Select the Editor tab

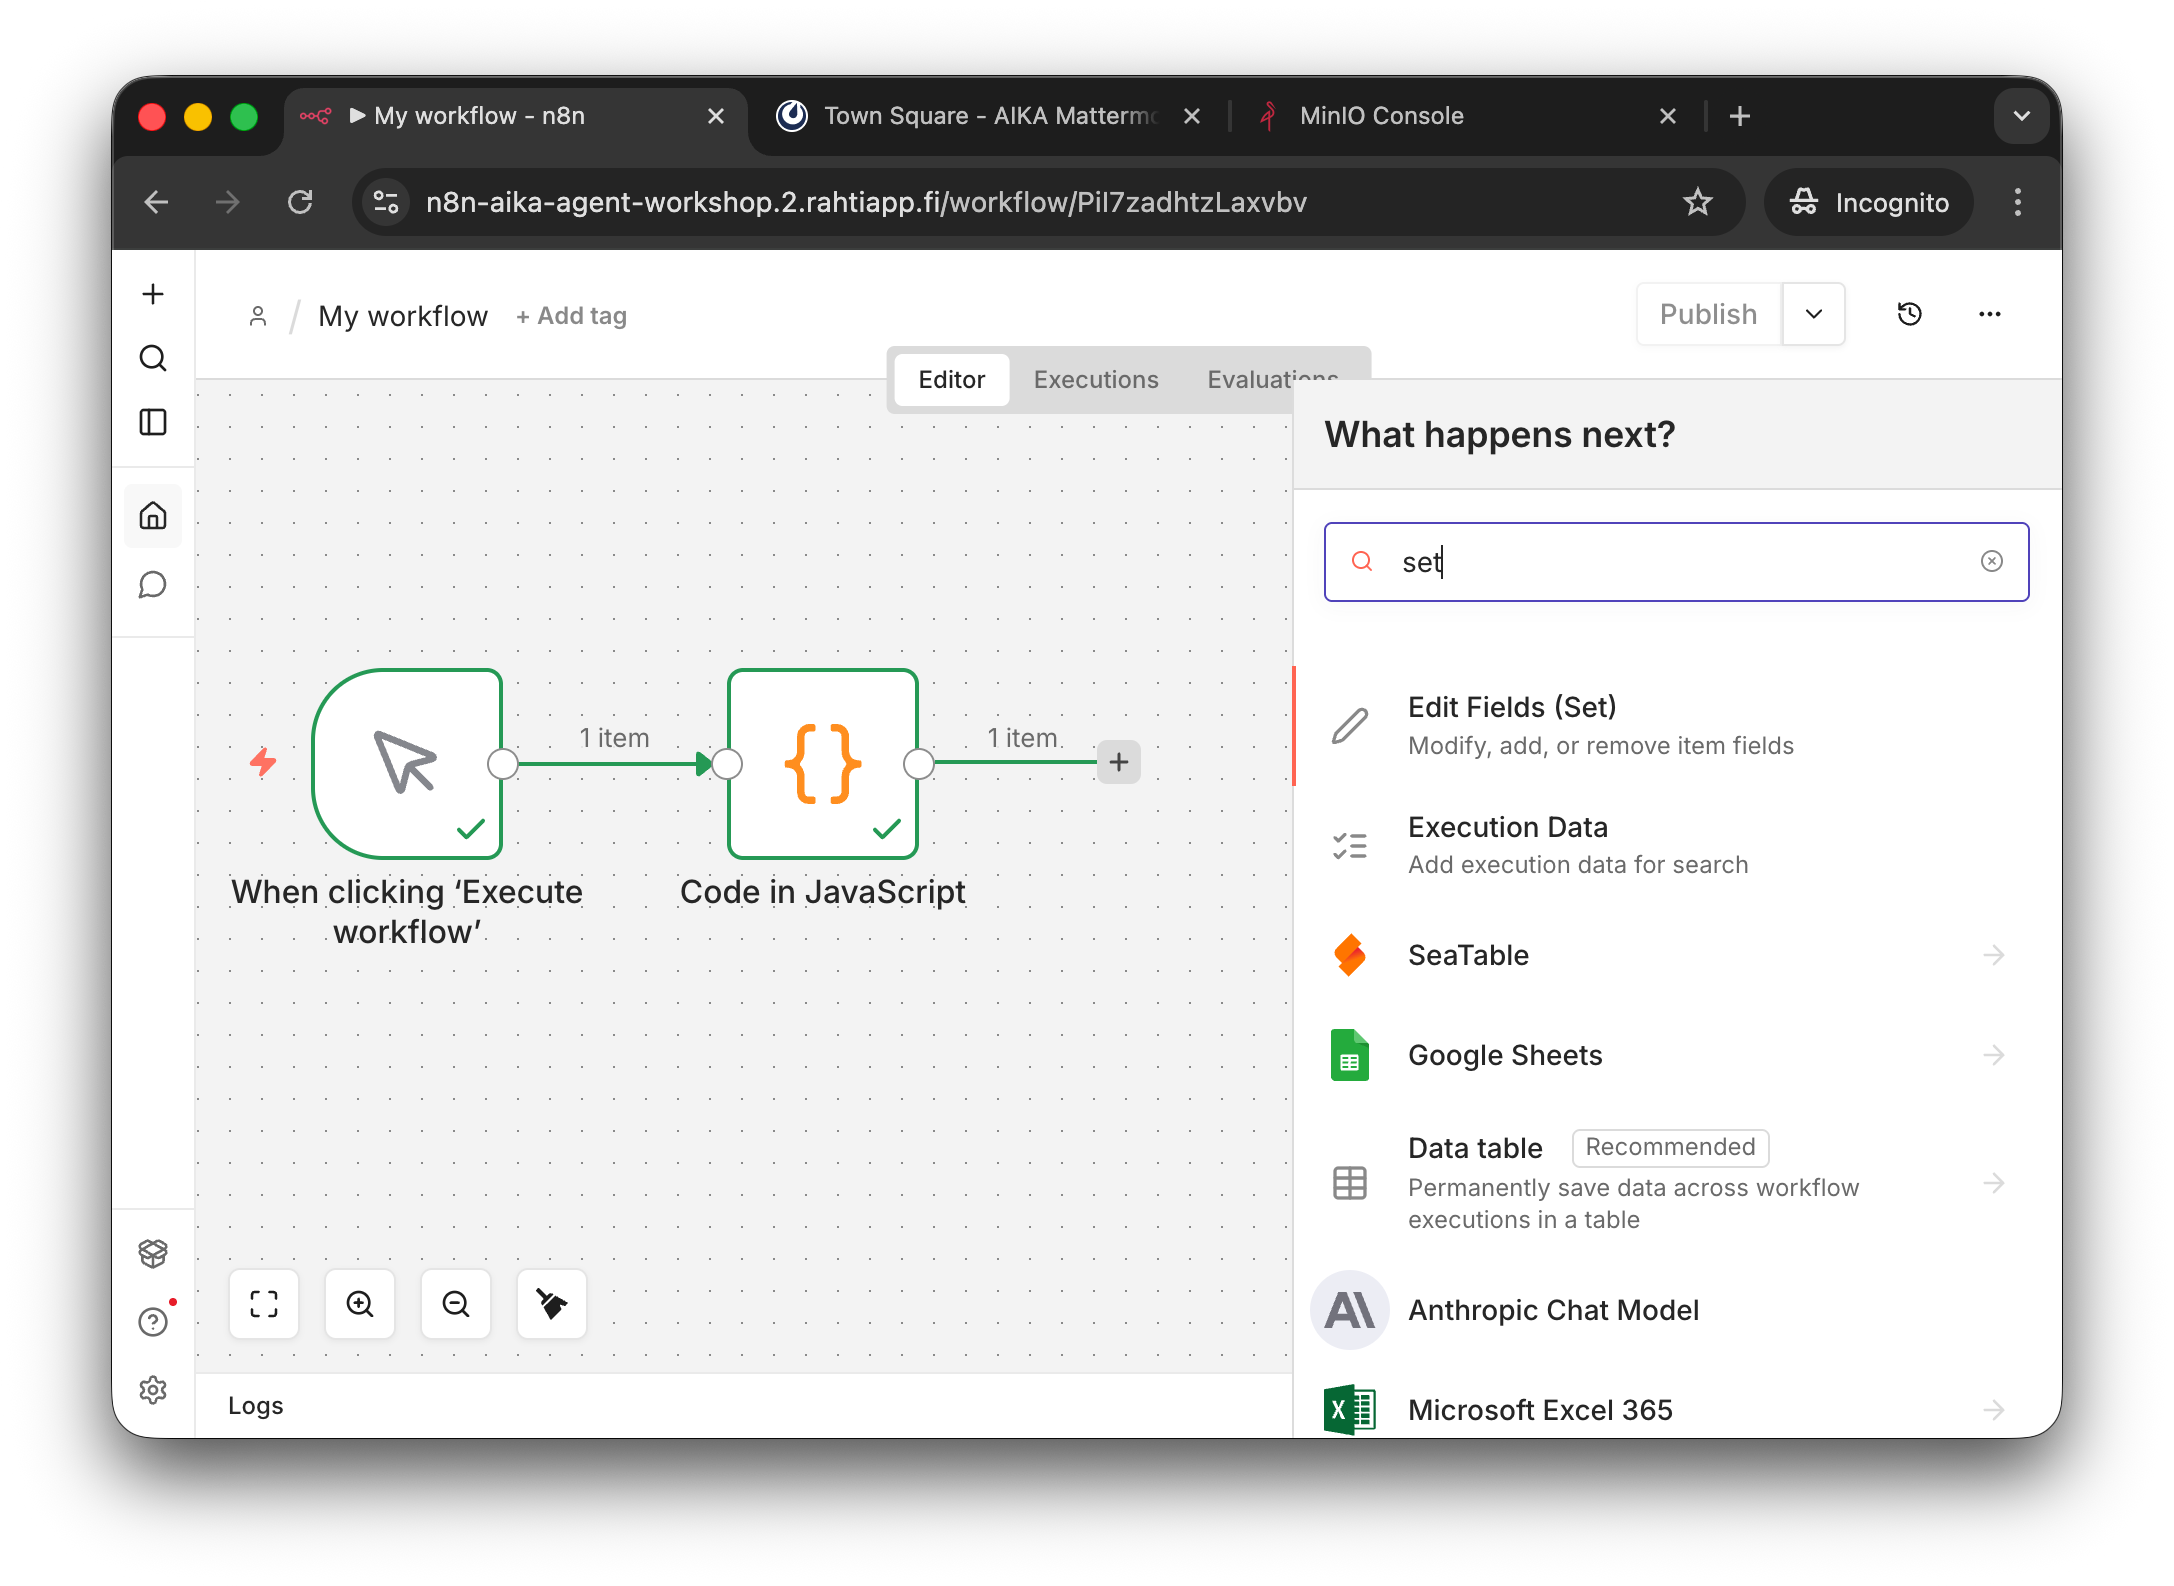click(x=951, y=380)
